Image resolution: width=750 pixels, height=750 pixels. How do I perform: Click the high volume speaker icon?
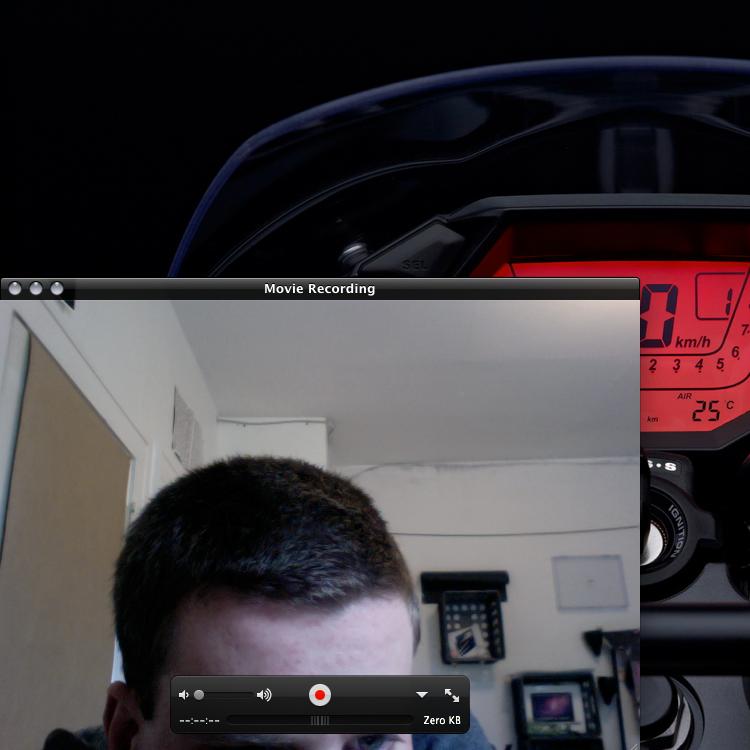tap(264, 695)
